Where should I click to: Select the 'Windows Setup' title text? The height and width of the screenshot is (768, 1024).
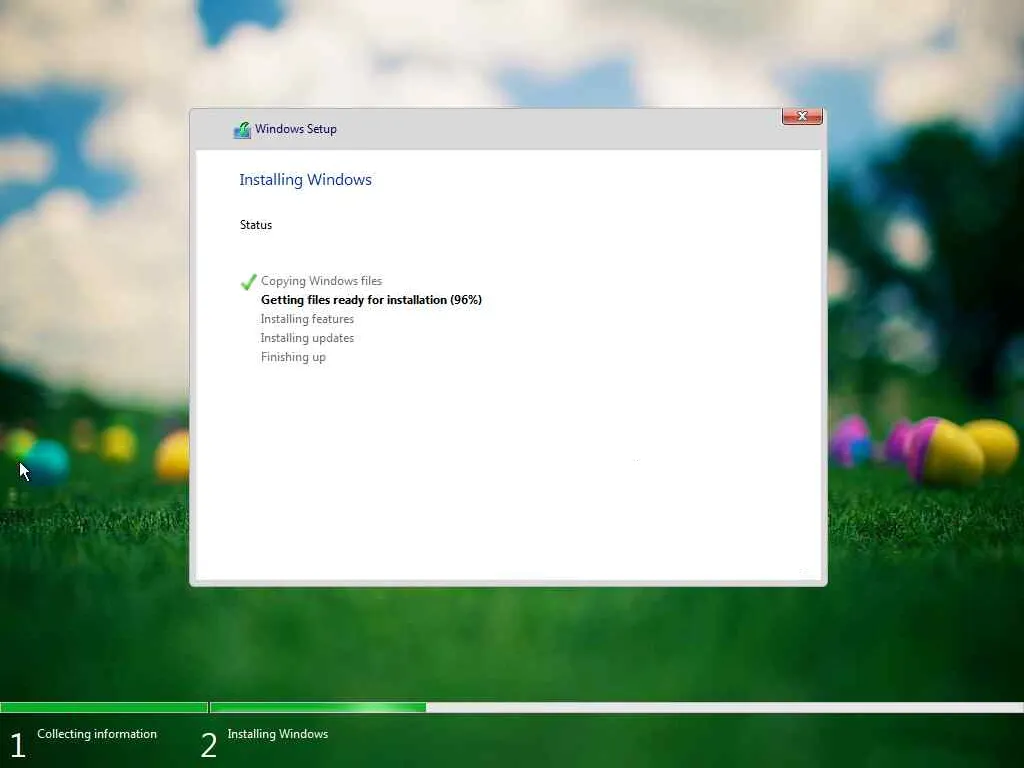tap(296, 129)
